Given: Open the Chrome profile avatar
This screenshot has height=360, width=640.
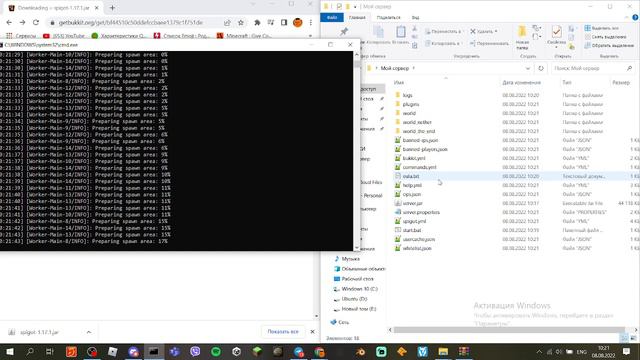Looking at the screenshot, I should point(298,23).
